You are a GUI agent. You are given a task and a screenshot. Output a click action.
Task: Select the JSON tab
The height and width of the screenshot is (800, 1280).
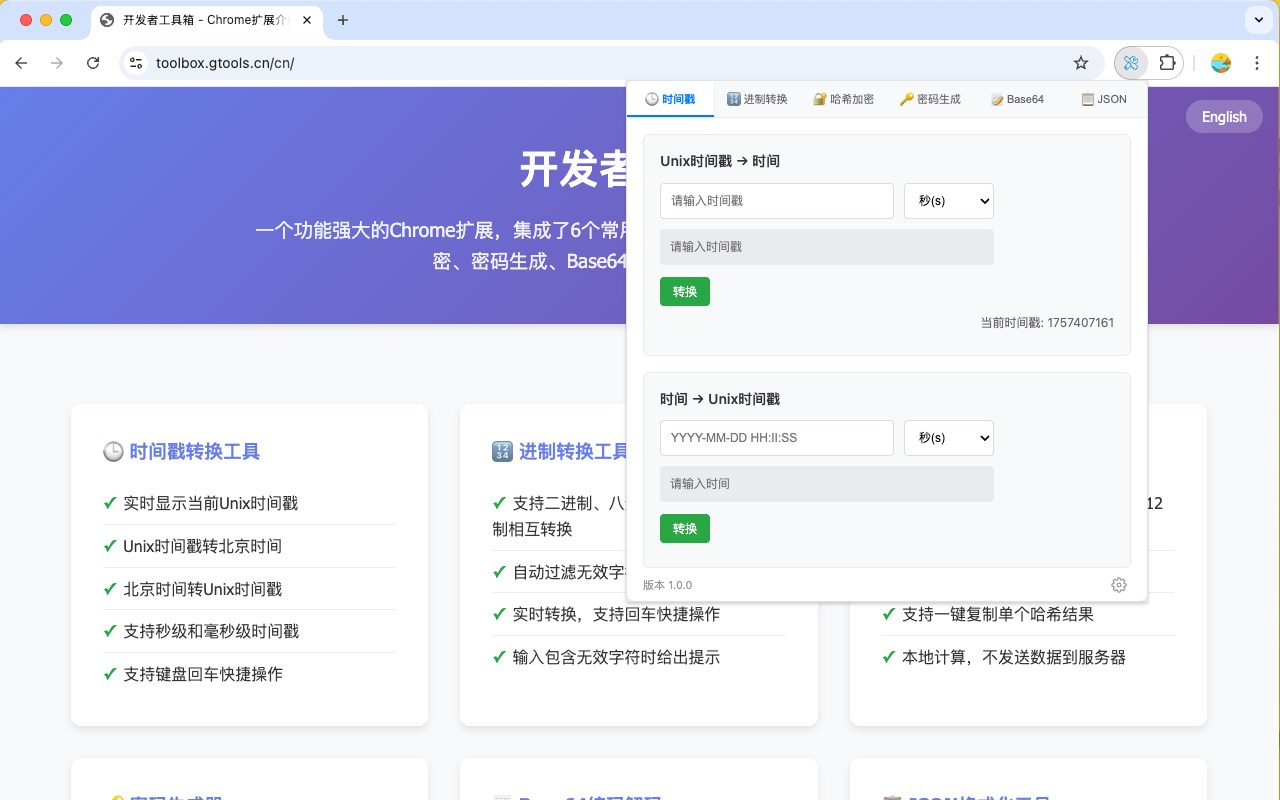click(x=1104, y=99)
